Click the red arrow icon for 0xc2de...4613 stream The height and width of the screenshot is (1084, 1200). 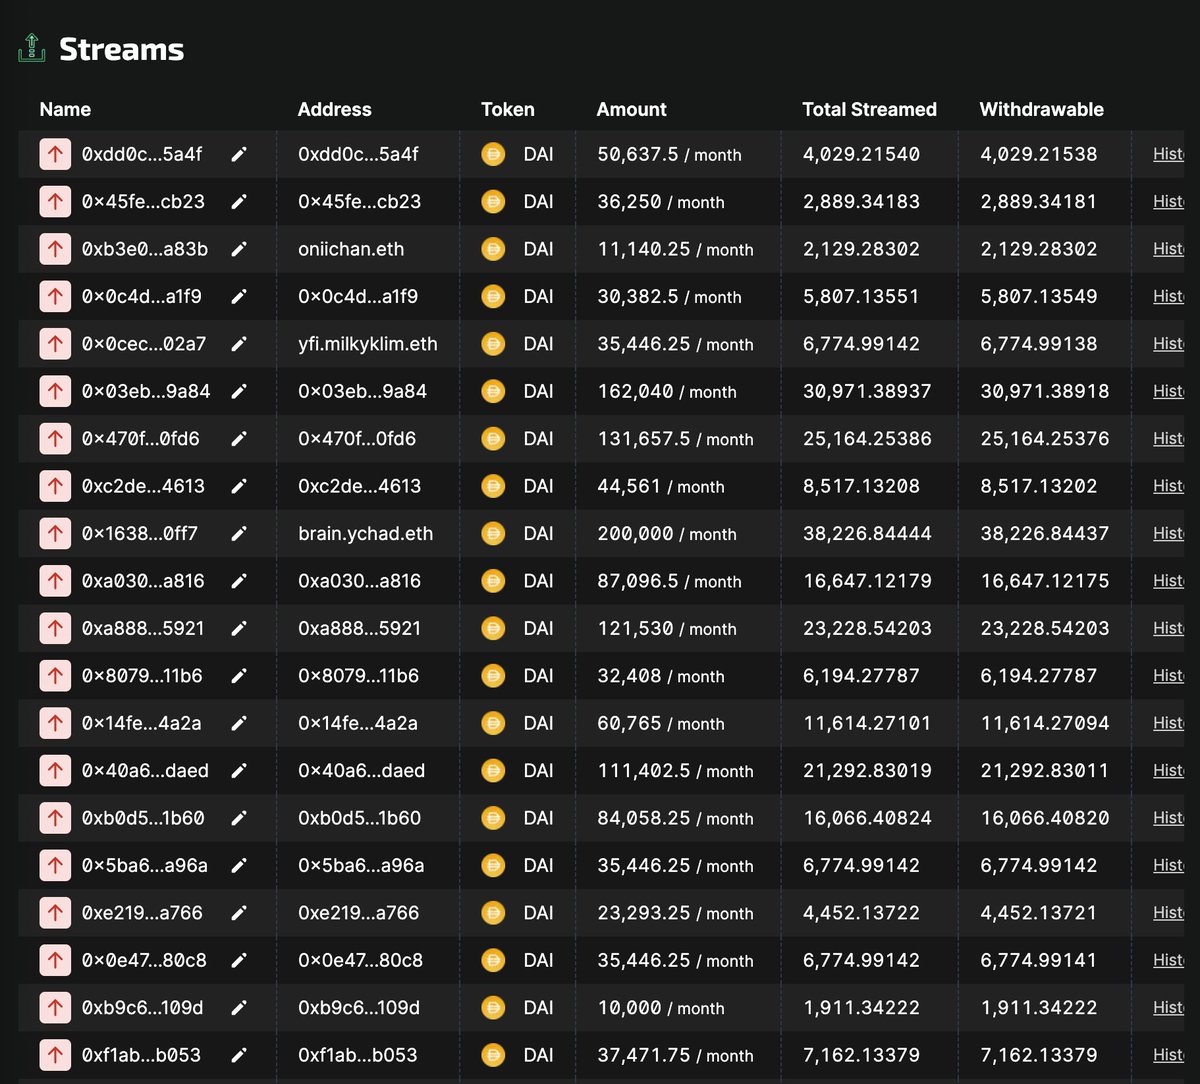pos(55,486)
